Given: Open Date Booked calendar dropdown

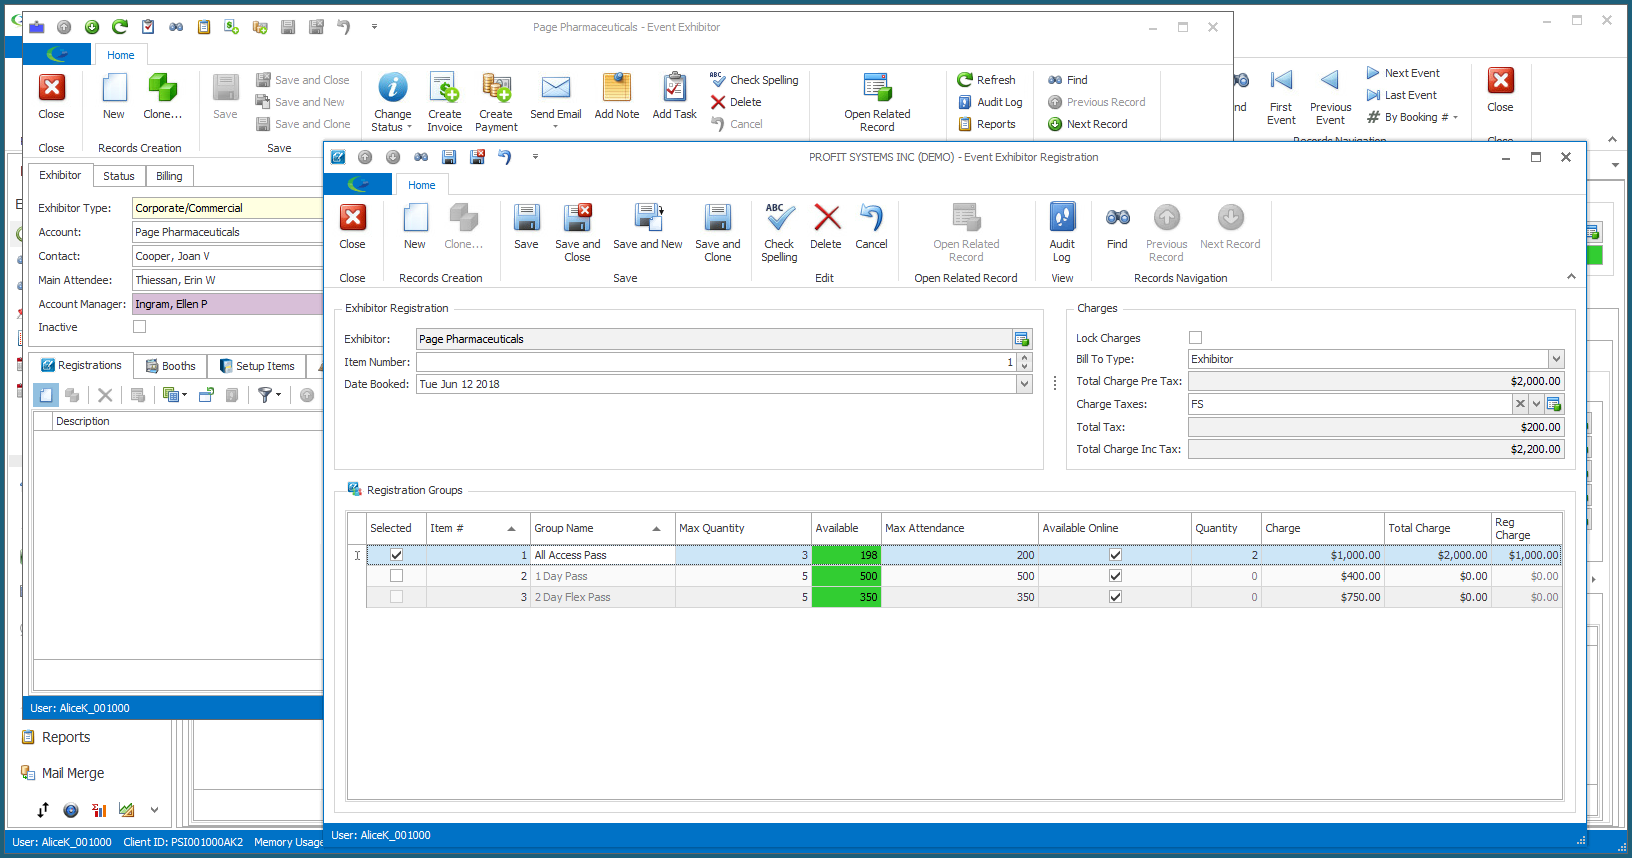Looking at the screenshot, I should (x=1024, y=384).
